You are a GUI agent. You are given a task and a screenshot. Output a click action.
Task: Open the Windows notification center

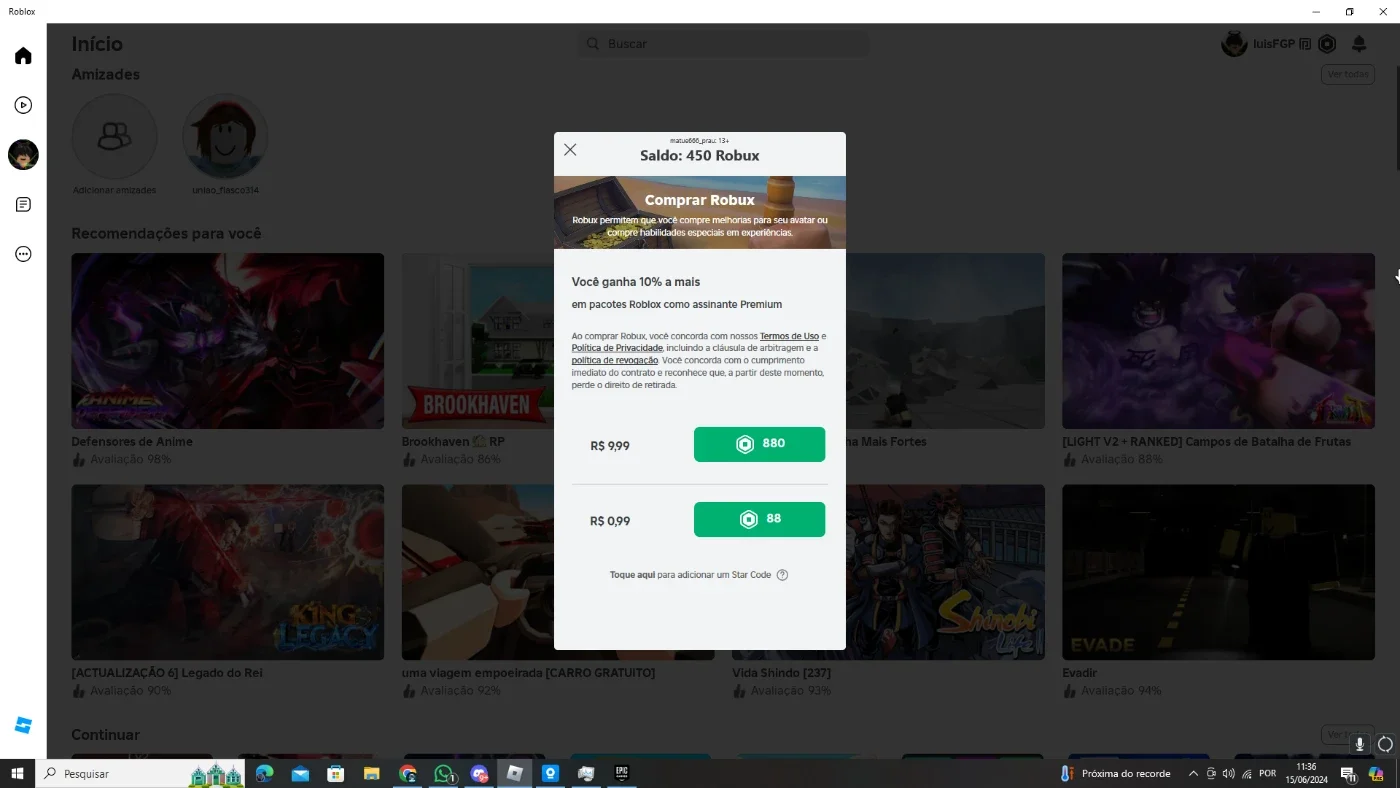[x=1347, y=774]
